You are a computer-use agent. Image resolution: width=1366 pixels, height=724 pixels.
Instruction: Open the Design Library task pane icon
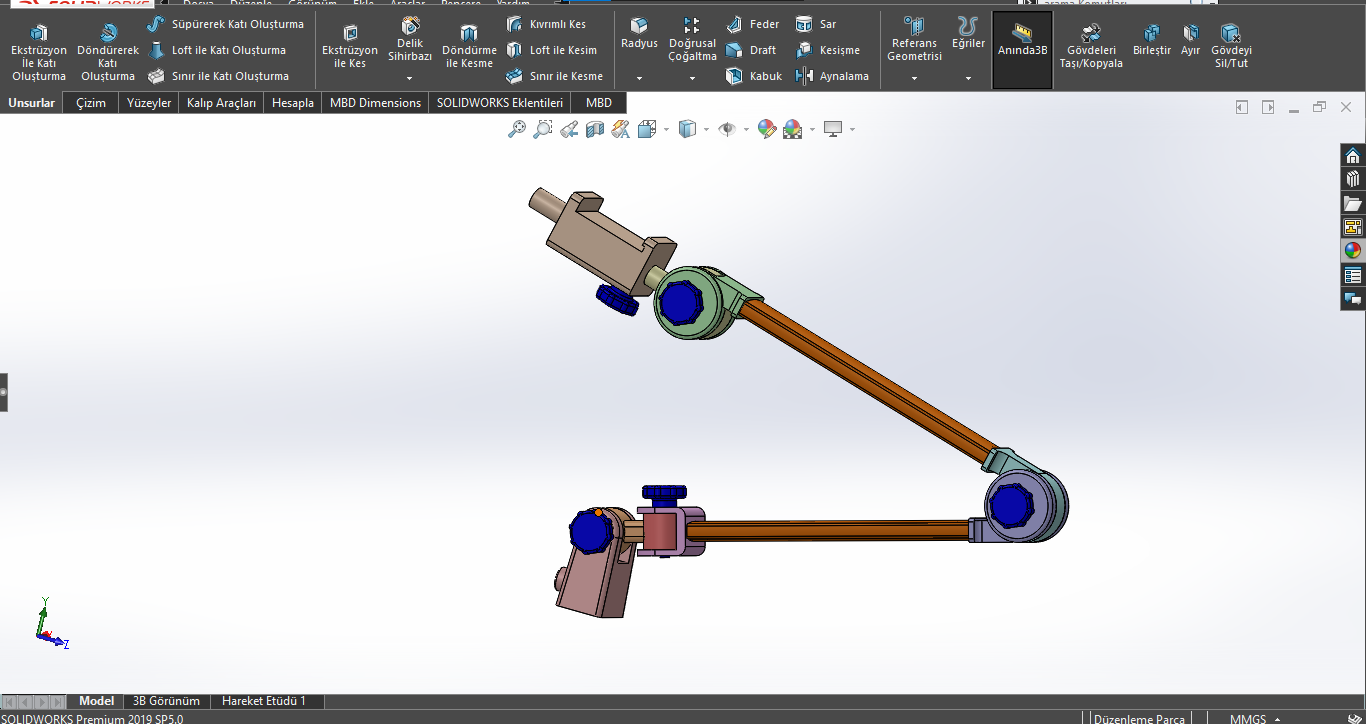[1353, 179]
